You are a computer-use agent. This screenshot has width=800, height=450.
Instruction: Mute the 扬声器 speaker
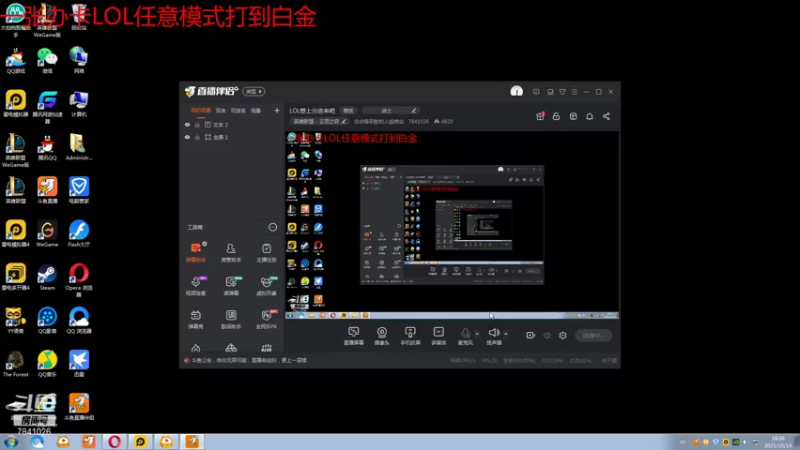(493, 336)
